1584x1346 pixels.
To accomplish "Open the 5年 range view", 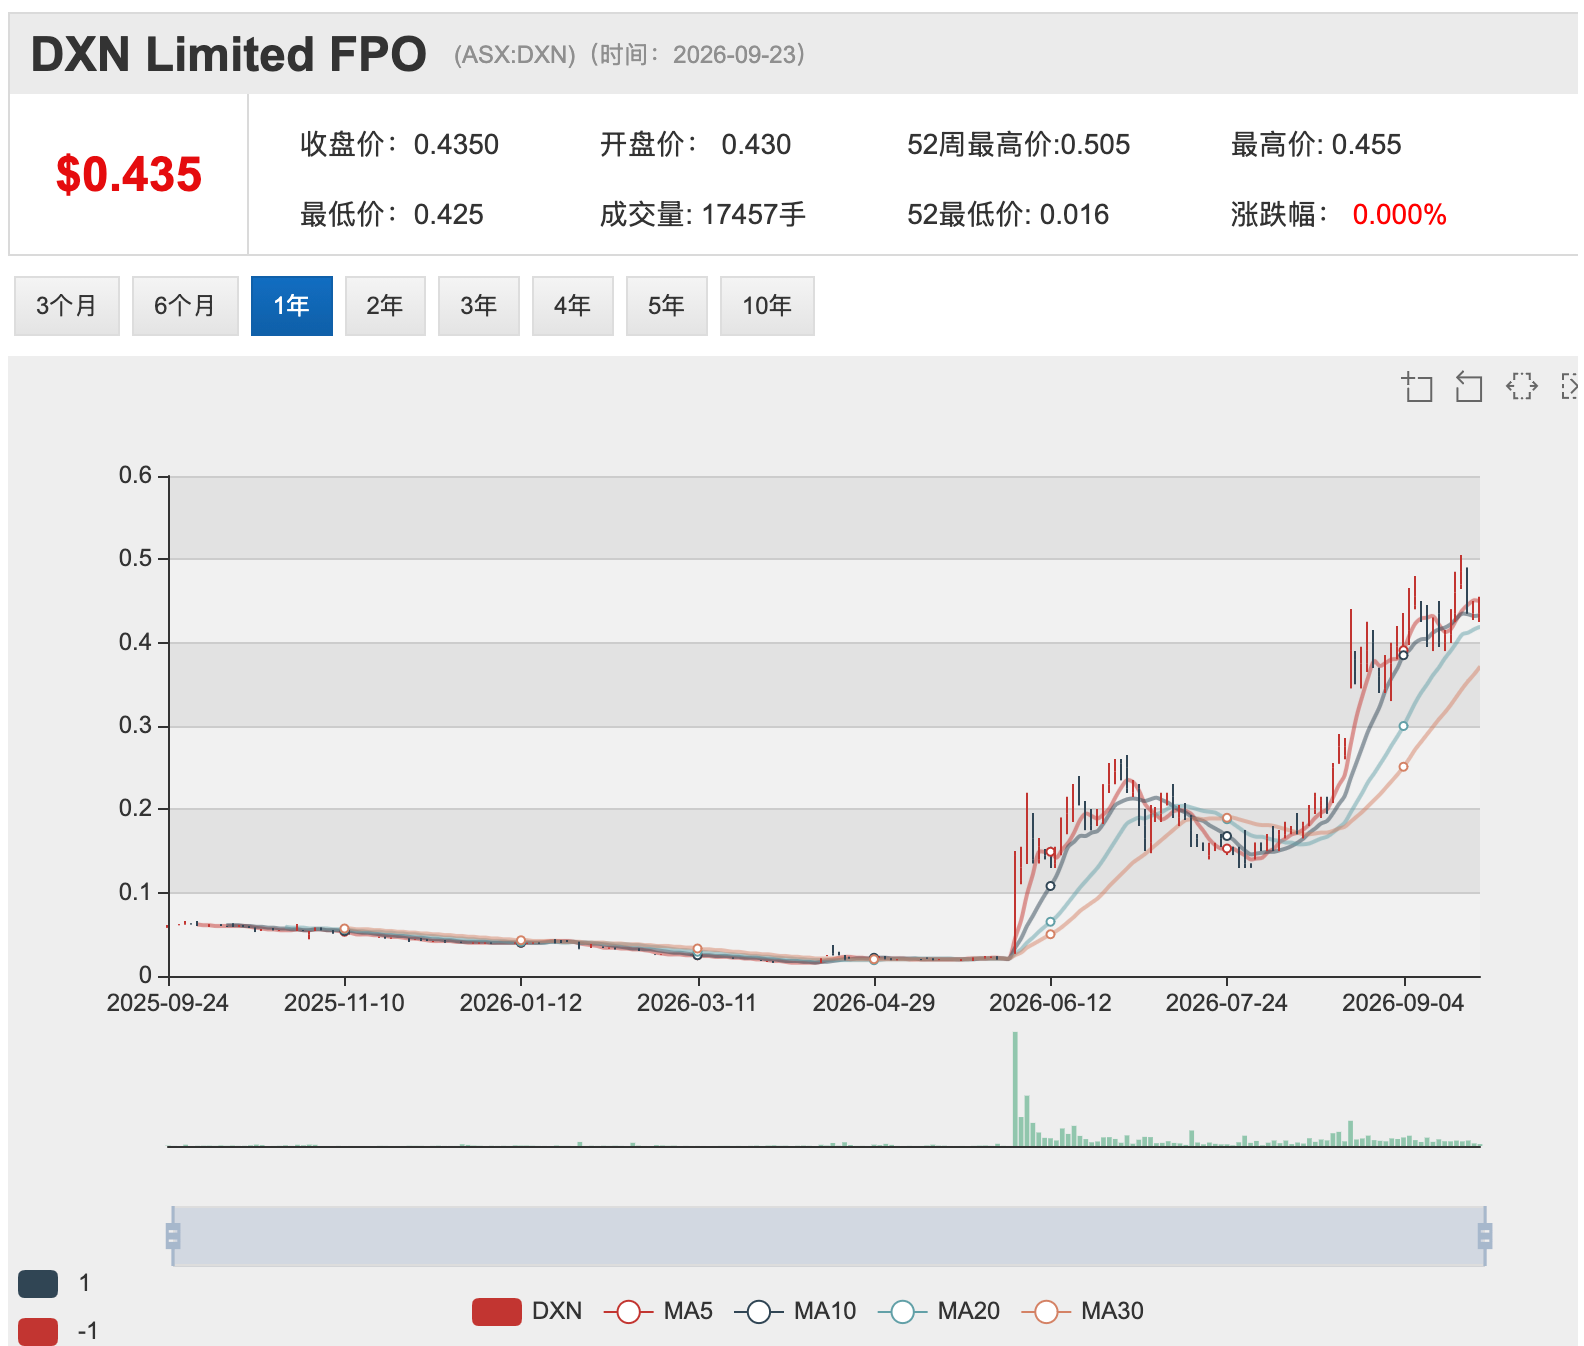I will 667,306.
